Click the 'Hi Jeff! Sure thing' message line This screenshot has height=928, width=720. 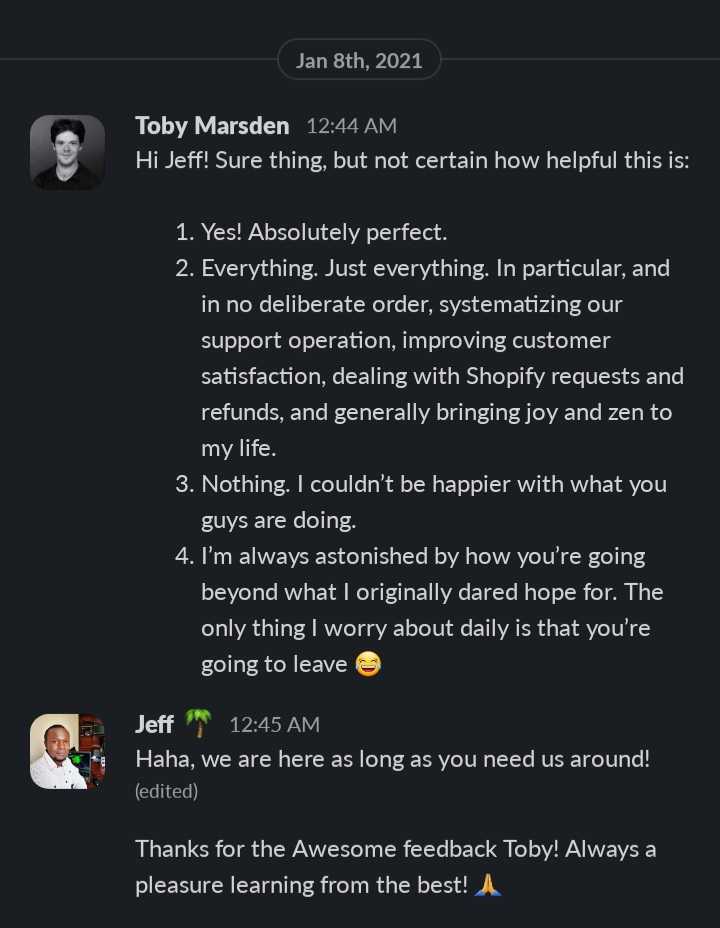(x=412, y=160)
